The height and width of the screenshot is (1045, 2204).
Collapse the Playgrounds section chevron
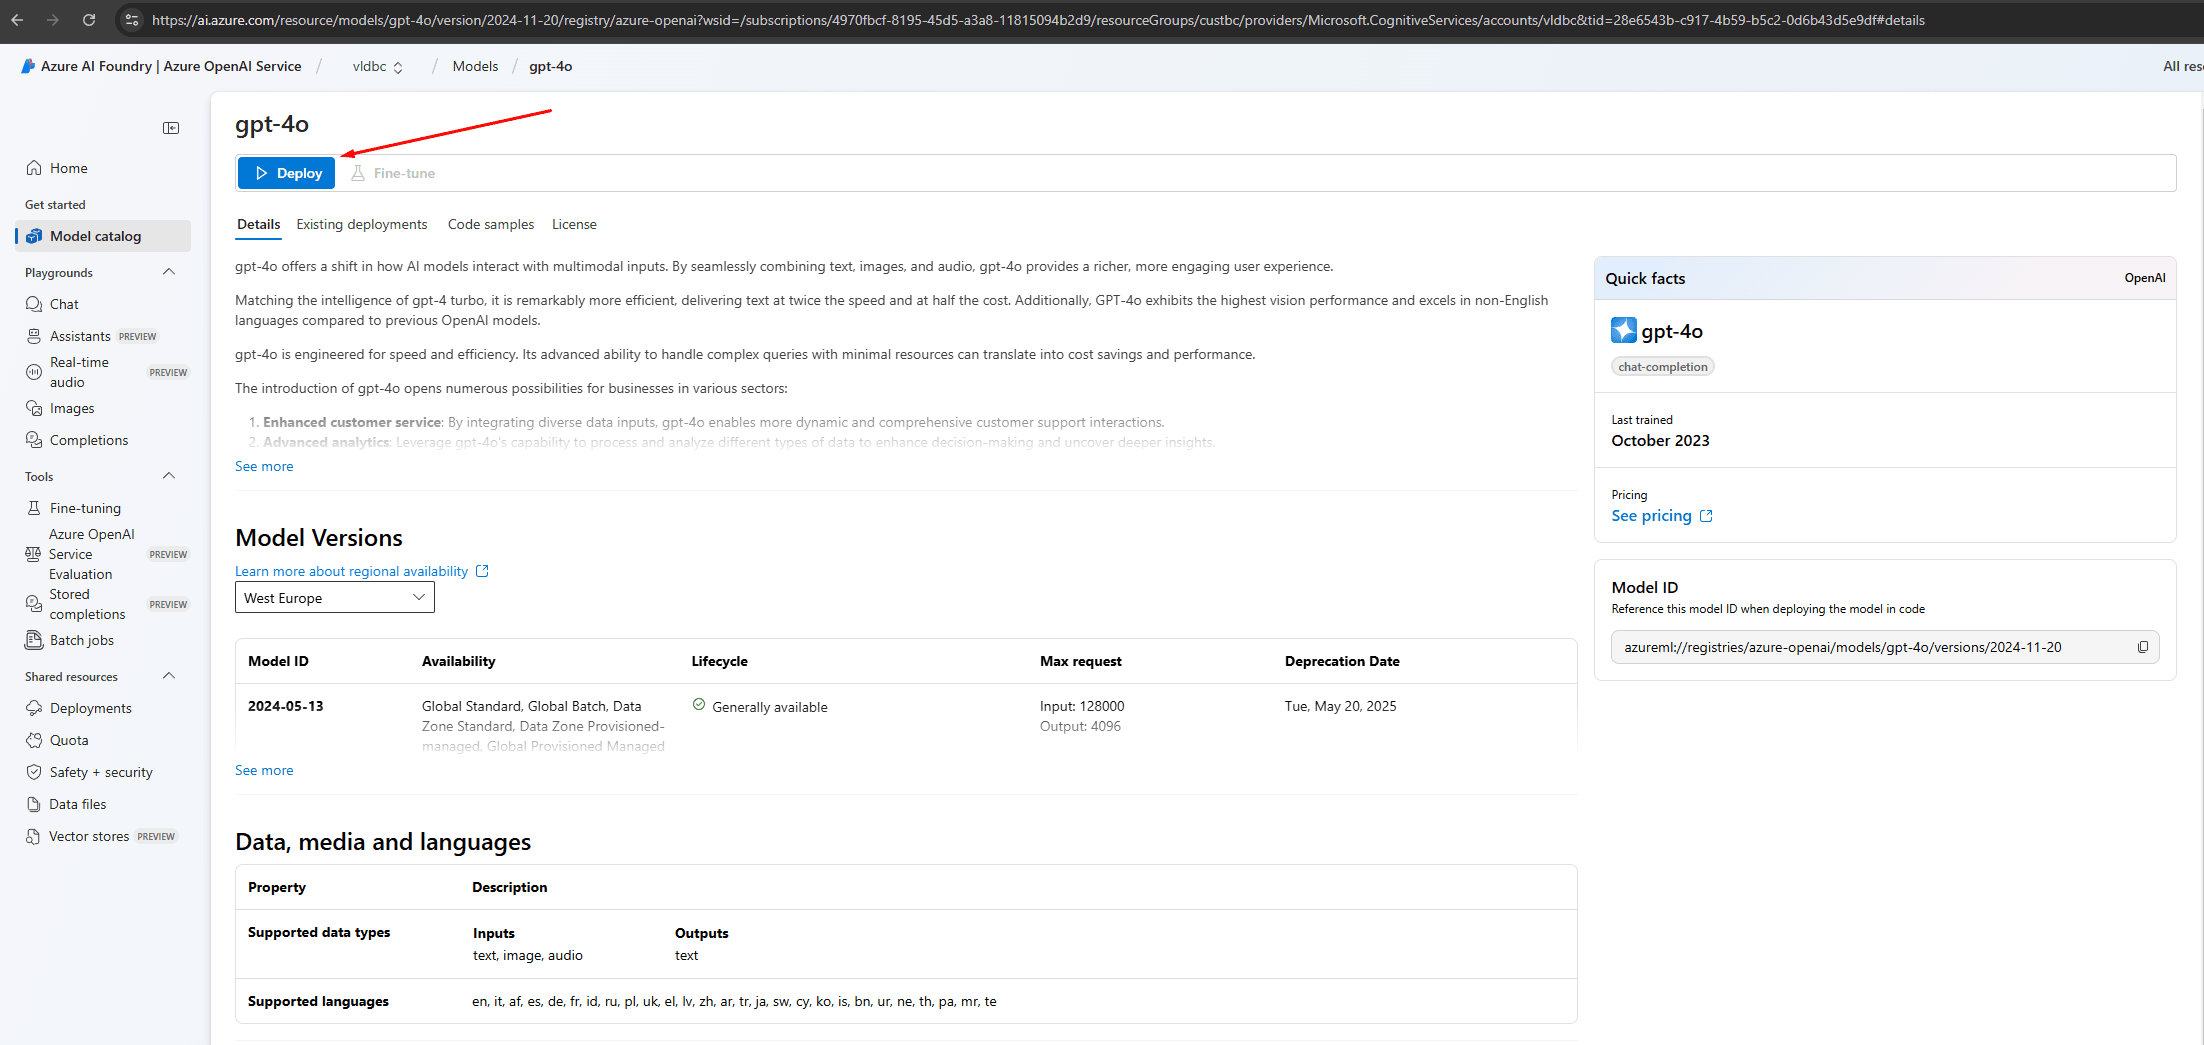[x=169, y=272]
